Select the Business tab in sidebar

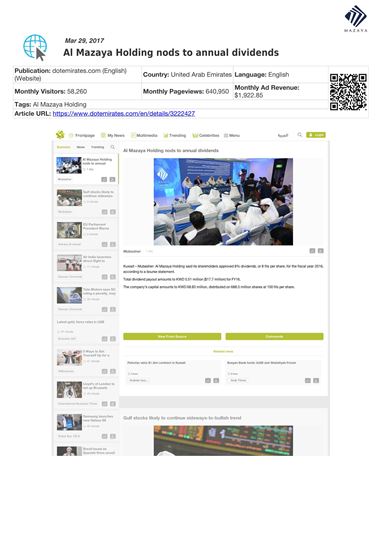[63, 147]
